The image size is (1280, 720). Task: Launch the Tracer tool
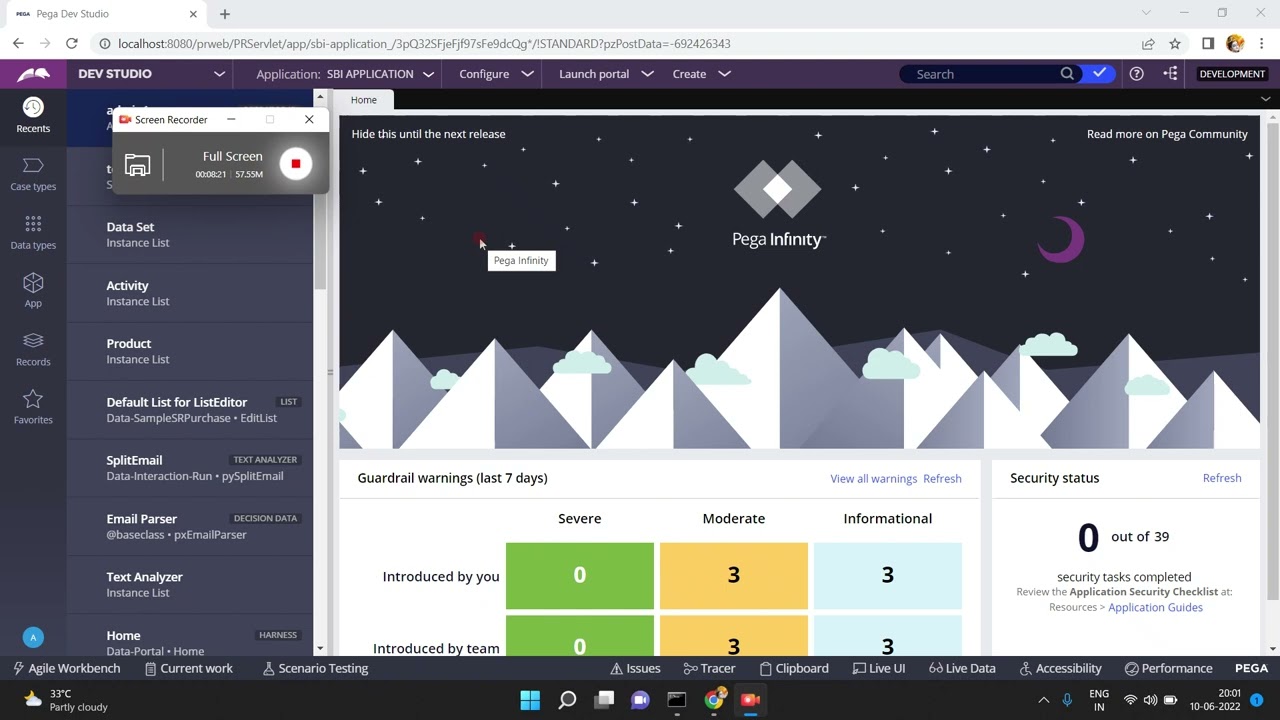click(x=709, y=668)
